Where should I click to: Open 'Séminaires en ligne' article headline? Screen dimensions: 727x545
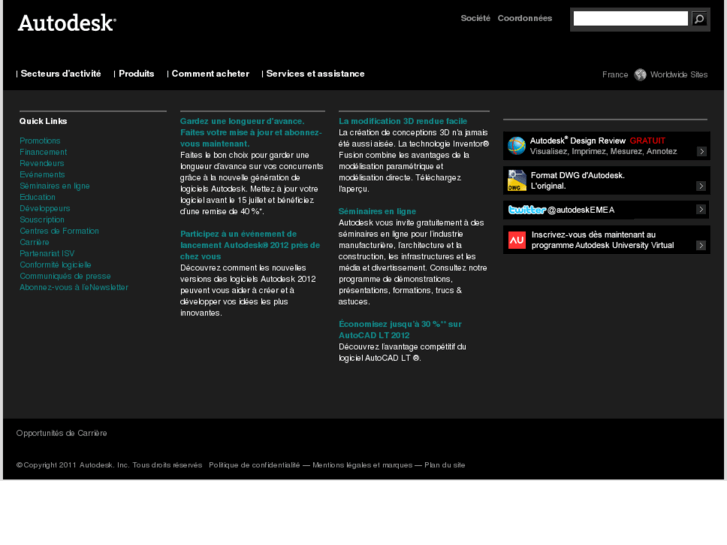coord(377,212)
